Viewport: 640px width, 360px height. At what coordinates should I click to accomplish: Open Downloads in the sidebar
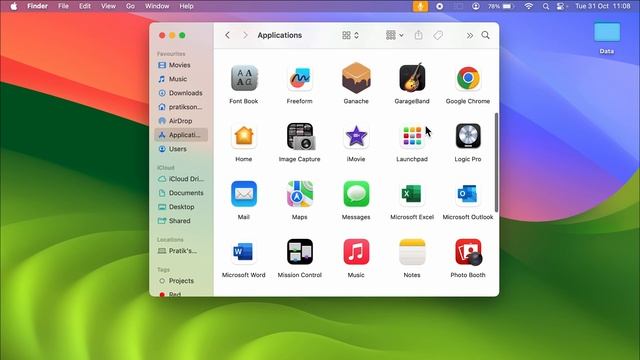(181, 93)
